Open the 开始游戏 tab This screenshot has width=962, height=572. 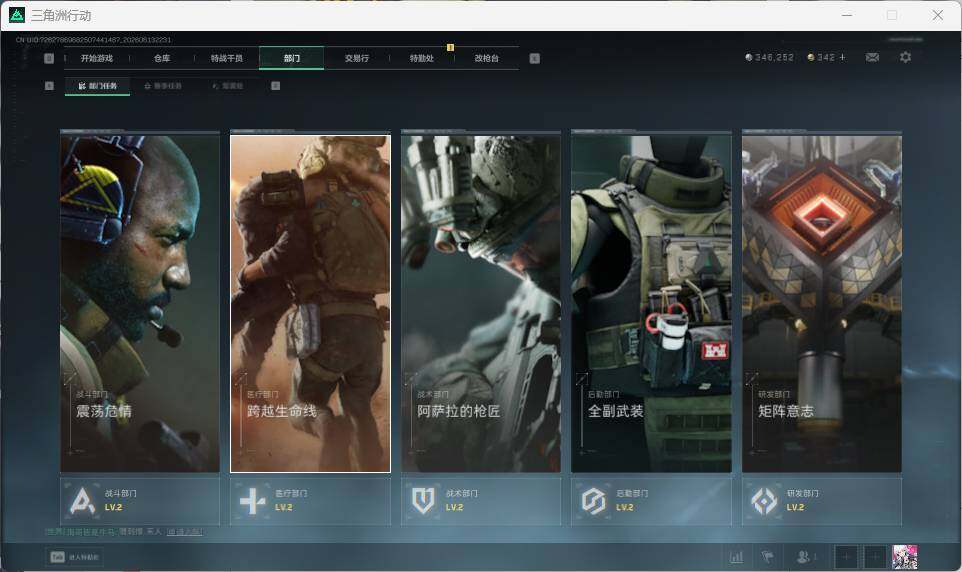point(97,58)
